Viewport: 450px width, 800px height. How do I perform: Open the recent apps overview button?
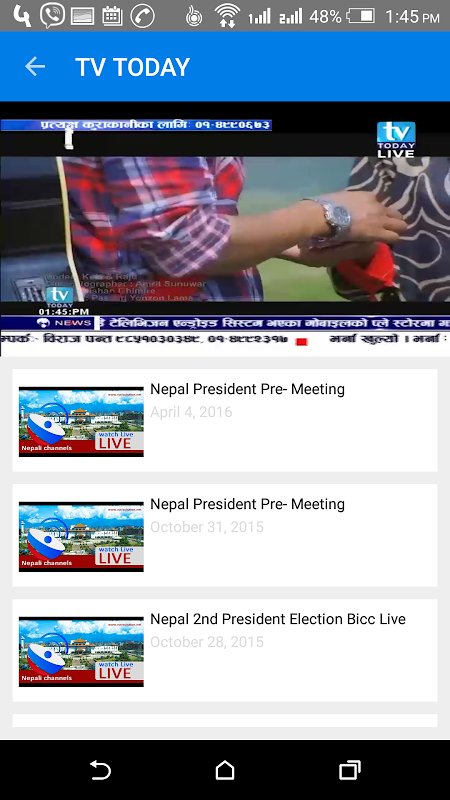350,770
